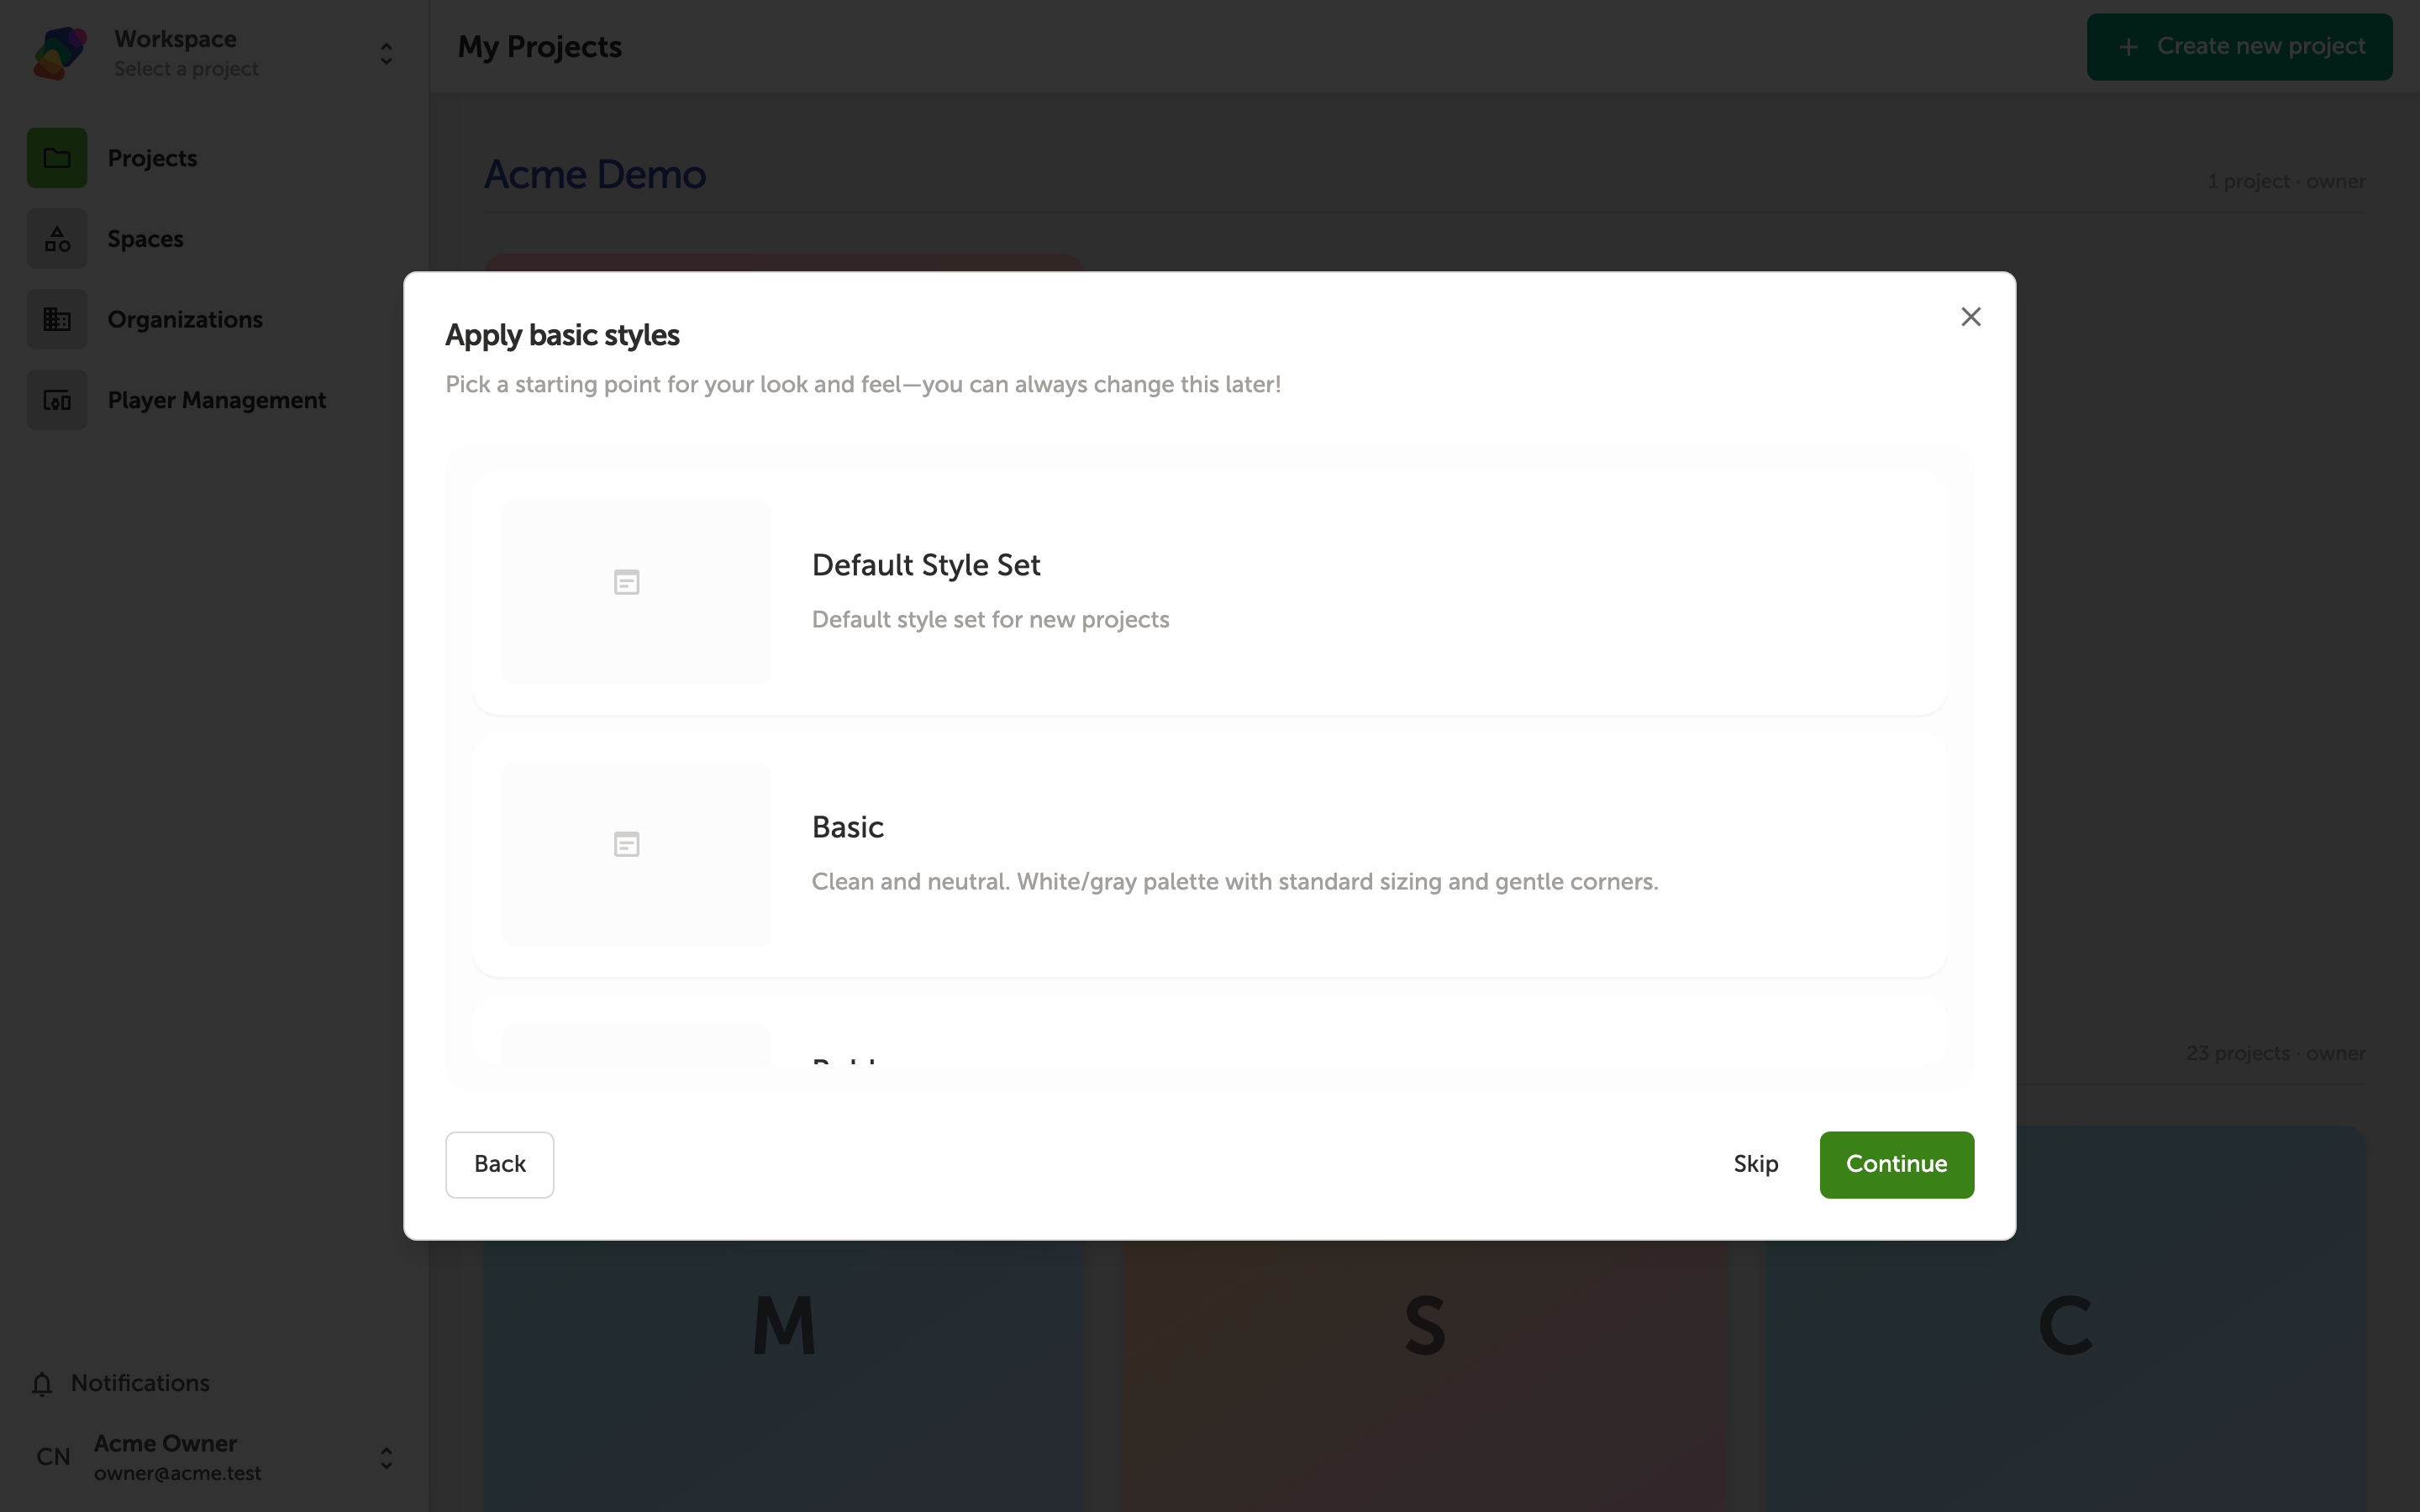Go to Projects in the sidebar
Viewport: 2420px width, 1512px height.
pos(152,158)
